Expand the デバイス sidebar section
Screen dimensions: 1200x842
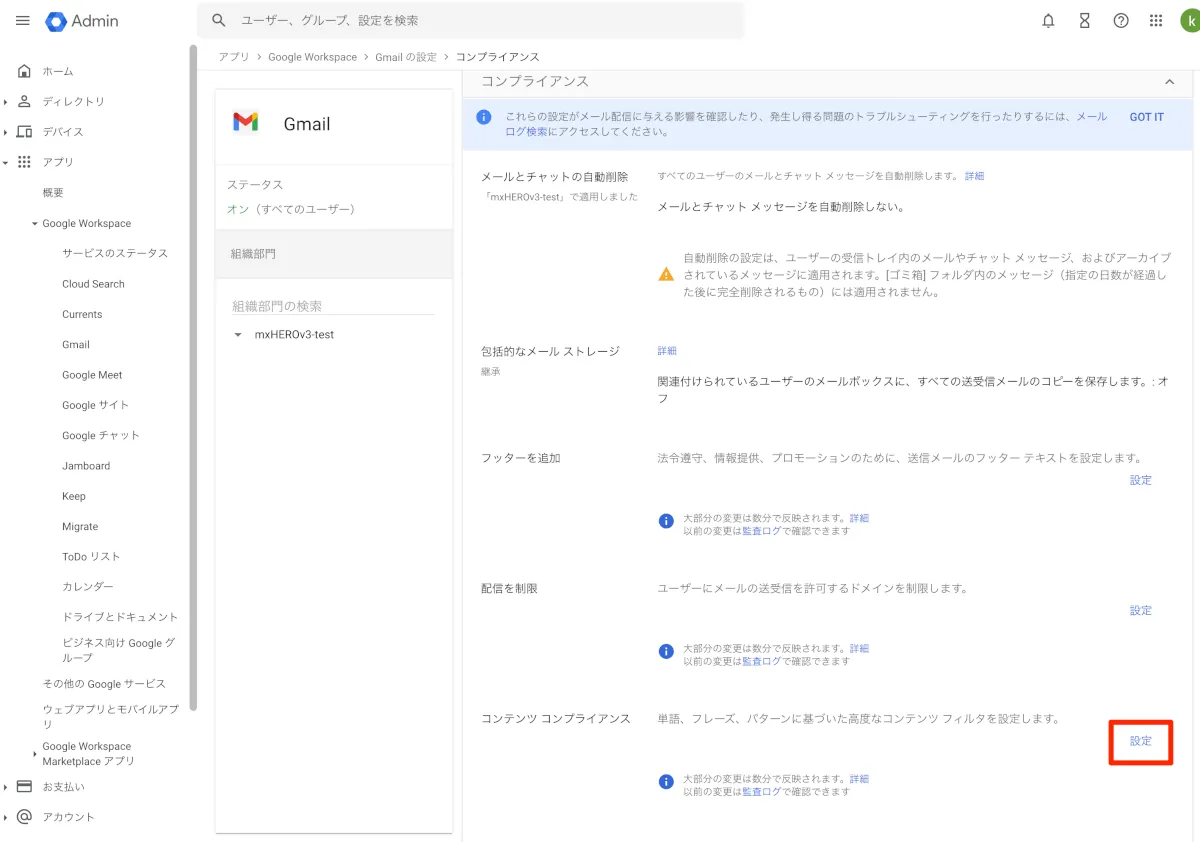click(6, 132)
